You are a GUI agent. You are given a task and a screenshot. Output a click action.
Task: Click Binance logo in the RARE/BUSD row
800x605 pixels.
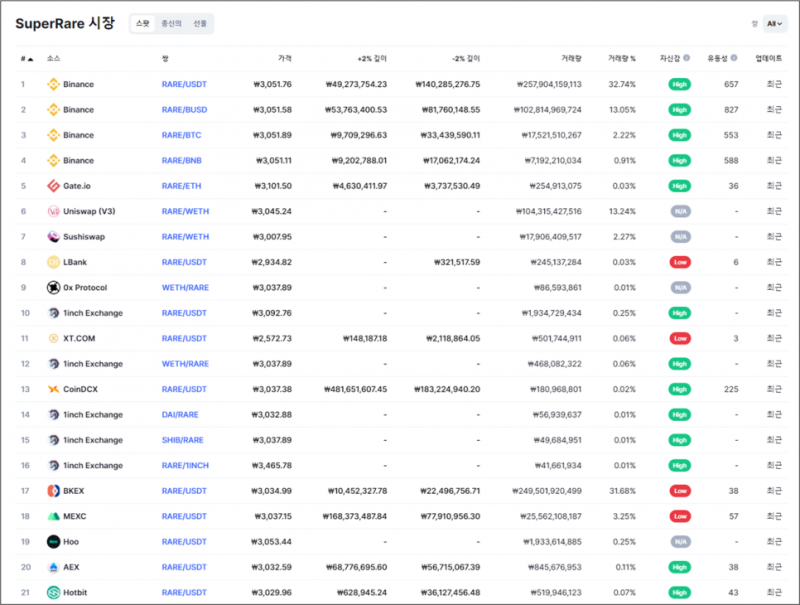pos(53,110)
